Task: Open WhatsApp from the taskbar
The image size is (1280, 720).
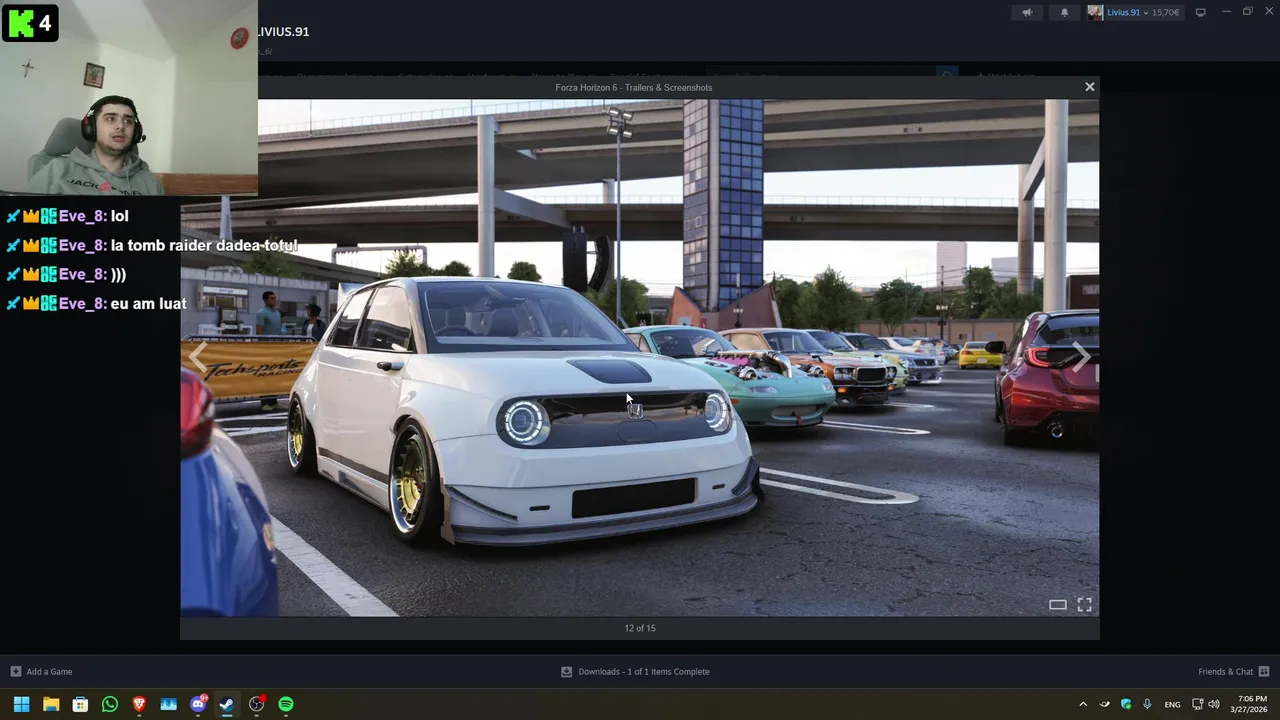Action: [x=110, y=704]
